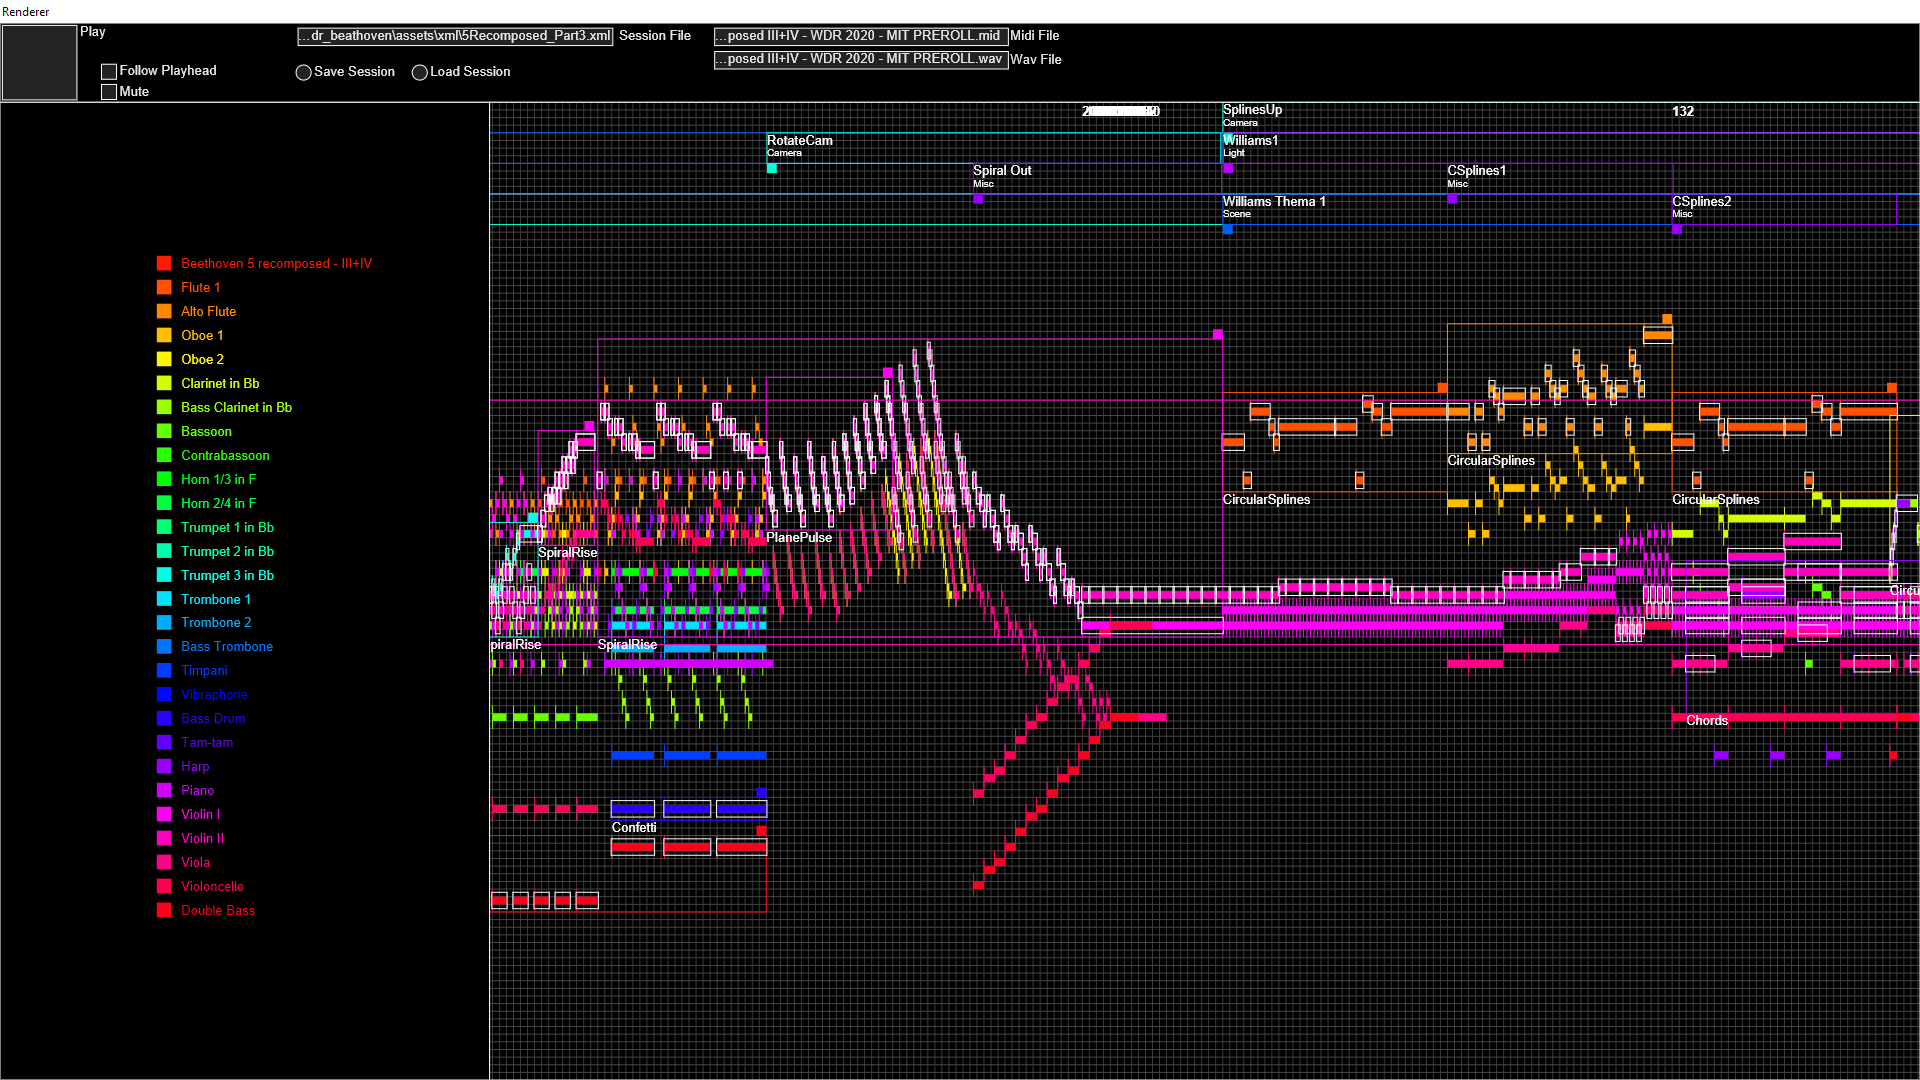Click the Viola swatch
Viewport: 1920px width, 1080px height.
164,862
